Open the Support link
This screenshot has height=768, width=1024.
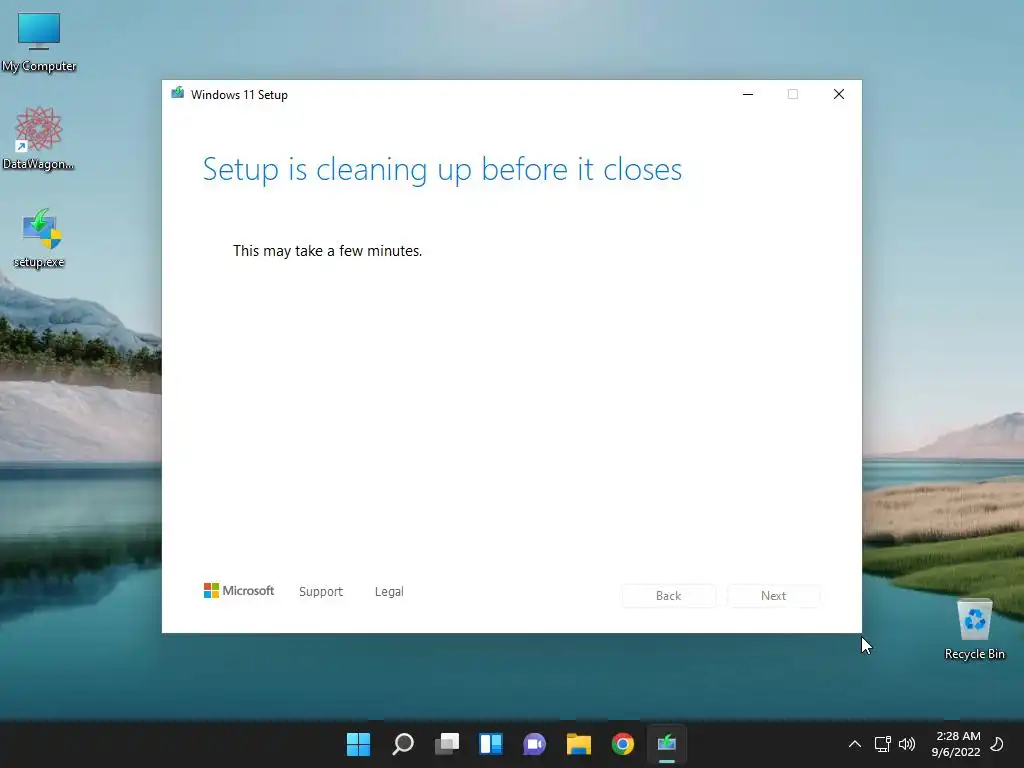pyautogui.click(x=321, y=591)
